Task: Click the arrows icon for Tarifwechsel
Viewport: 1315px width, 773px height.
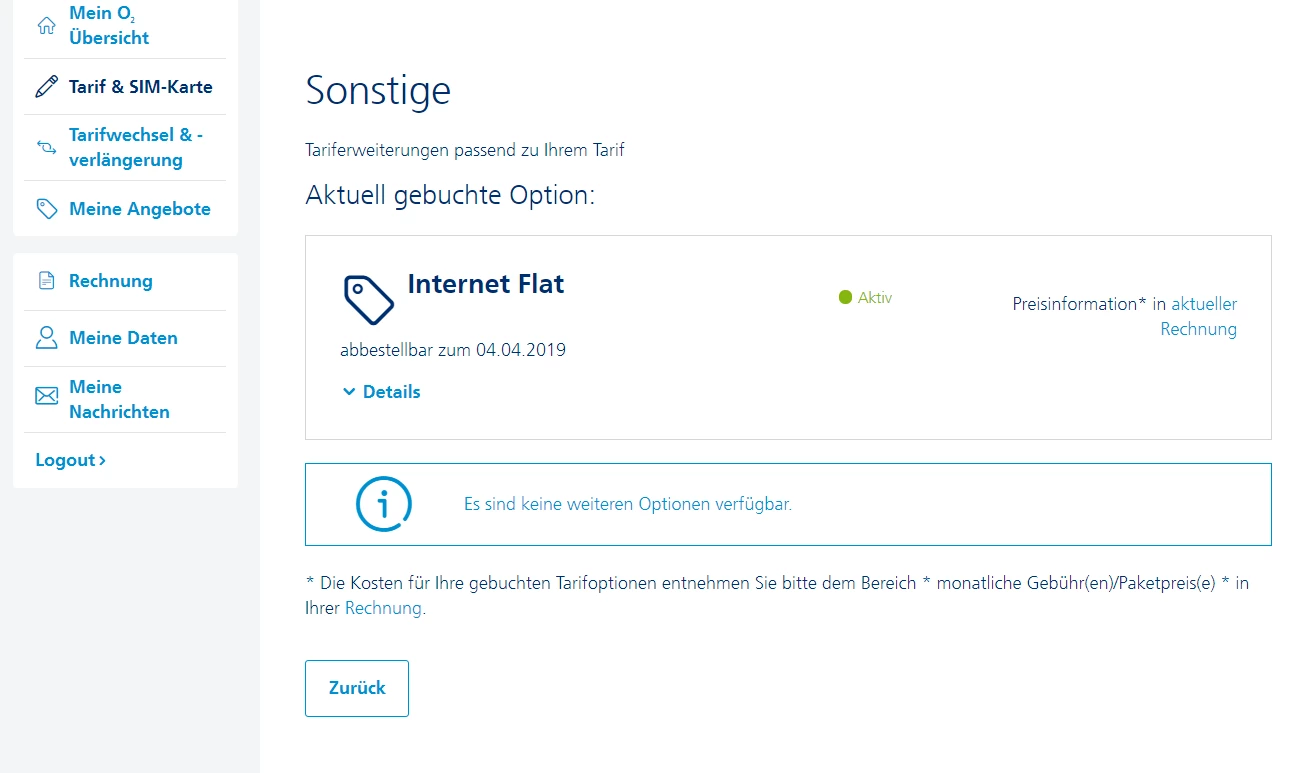Action: click(46, 147)
